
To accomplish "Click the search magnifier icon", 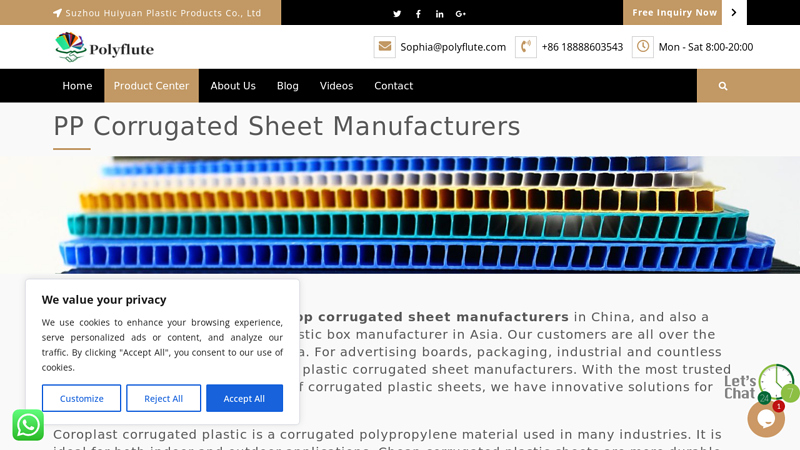I will (x=723, y=86).
